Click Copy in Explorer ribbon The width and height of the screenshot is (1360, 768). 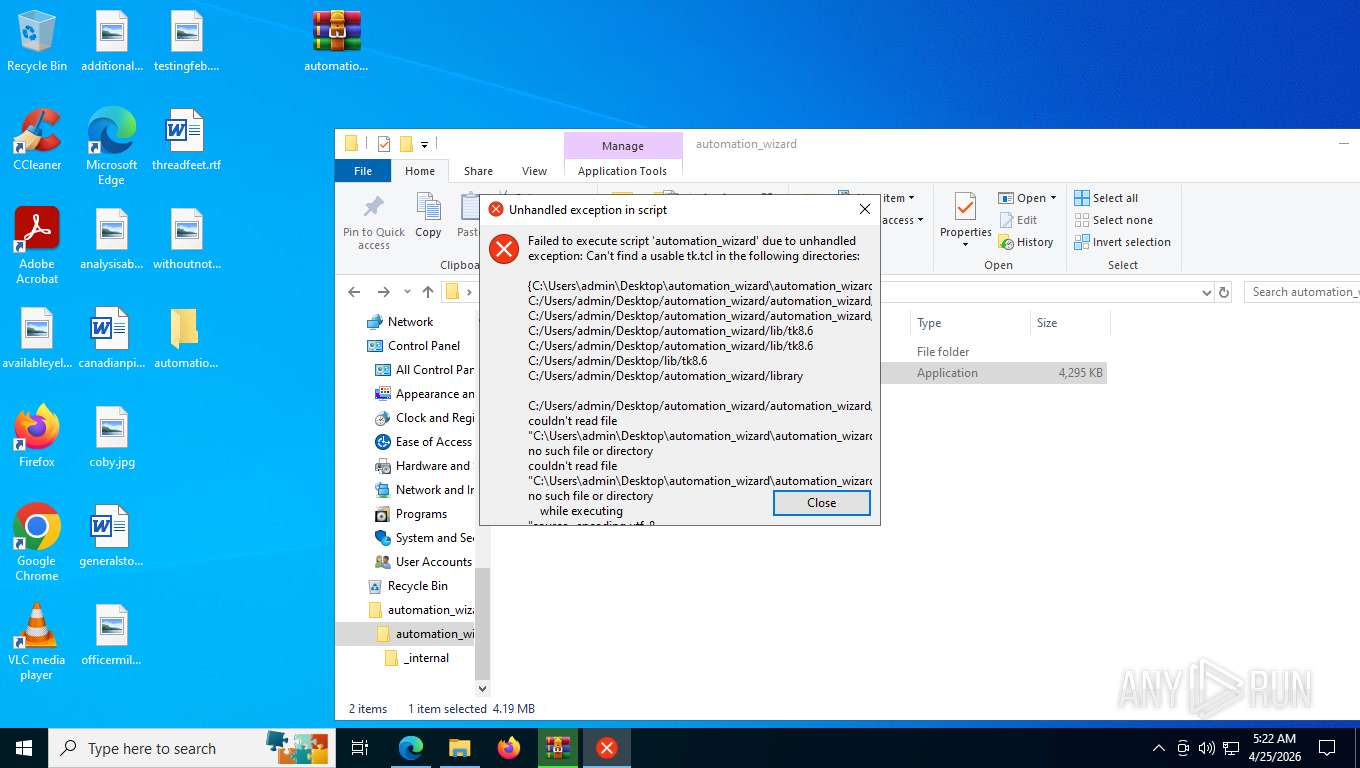[428, 216]
